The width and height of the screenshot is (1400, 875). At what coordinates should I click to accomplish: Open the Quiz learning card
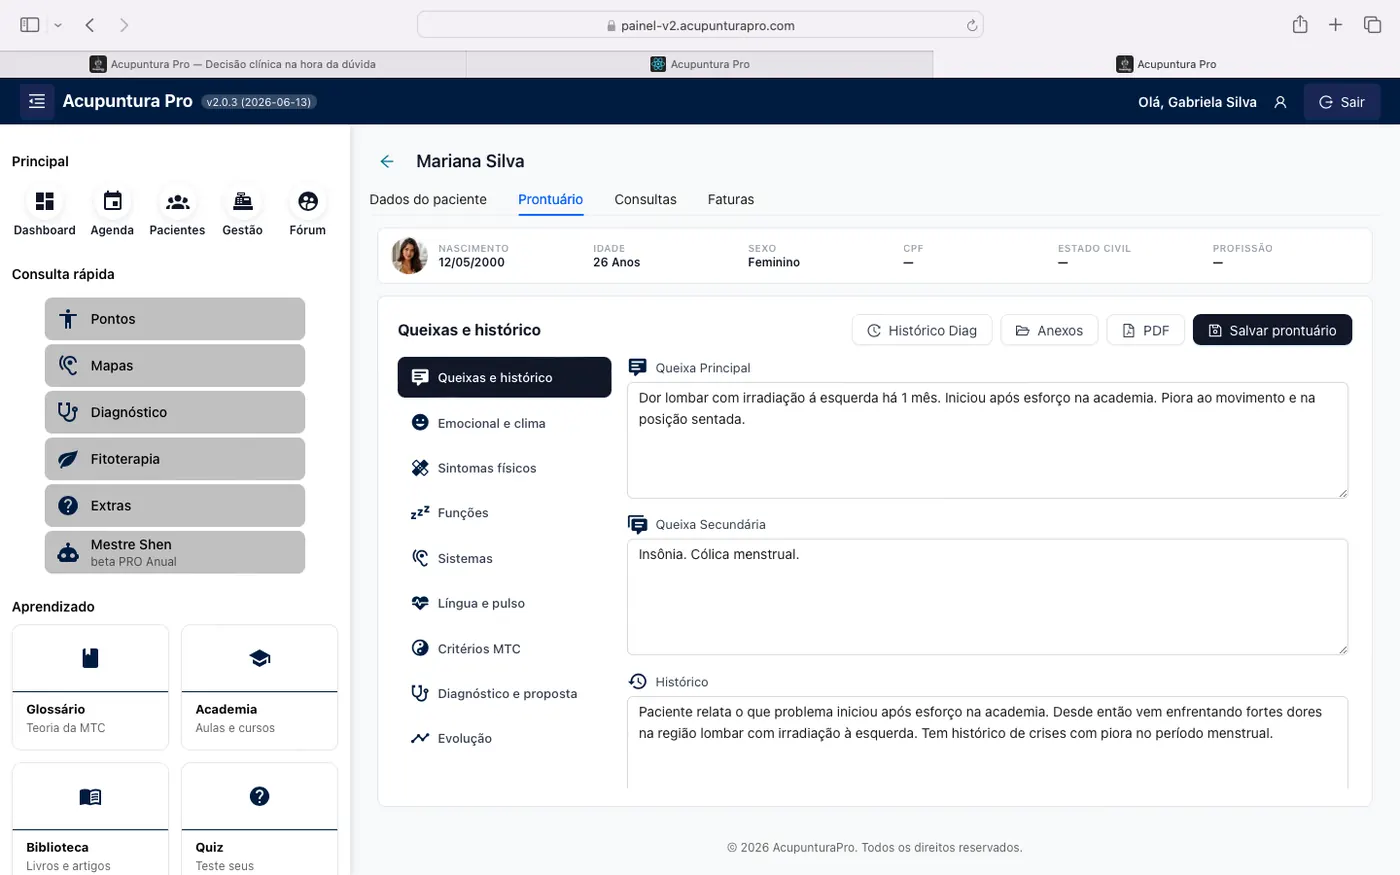pyautogui.click(x=260, y=819)
